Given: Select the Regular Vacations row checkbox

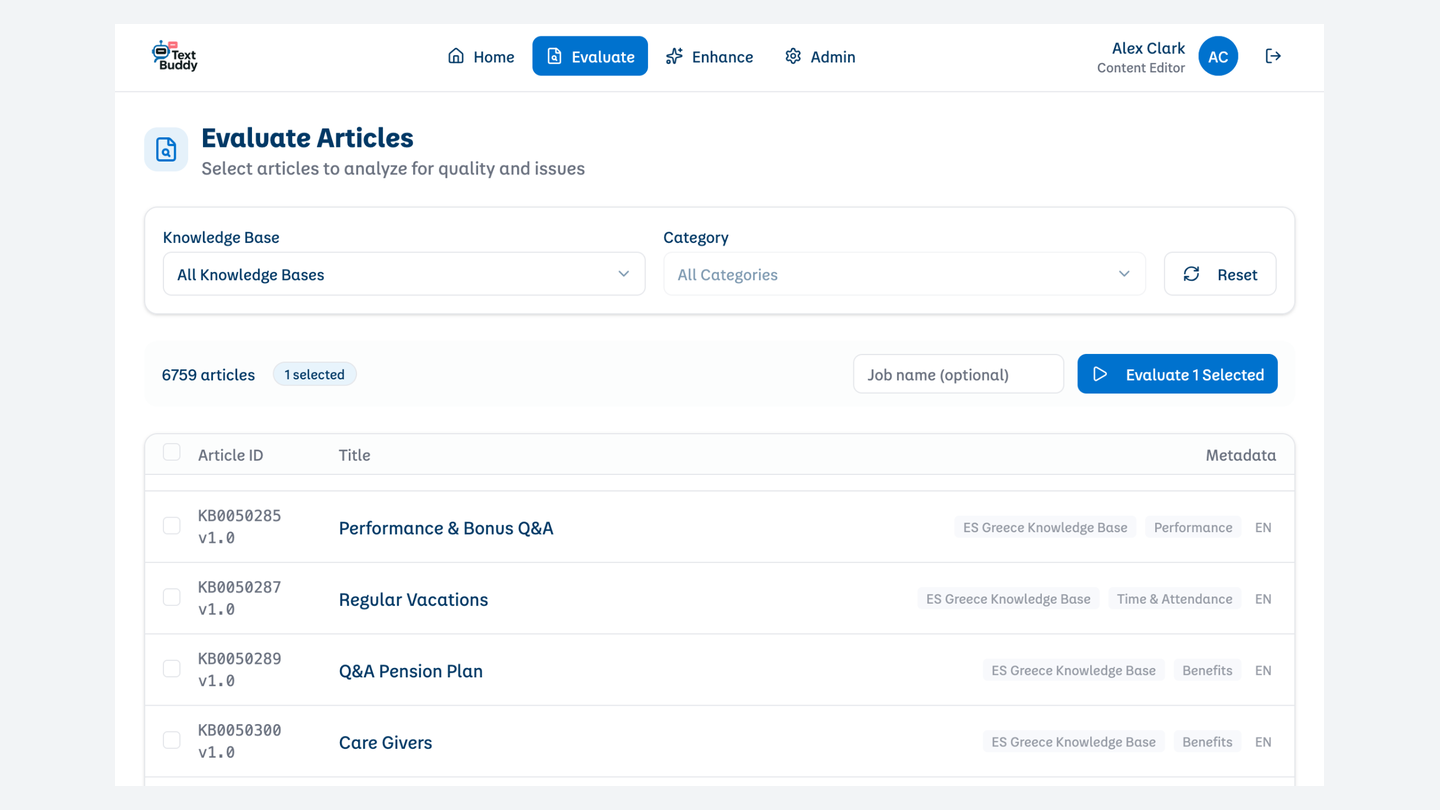Looking at the screenshot, I should tap(172, 597).
